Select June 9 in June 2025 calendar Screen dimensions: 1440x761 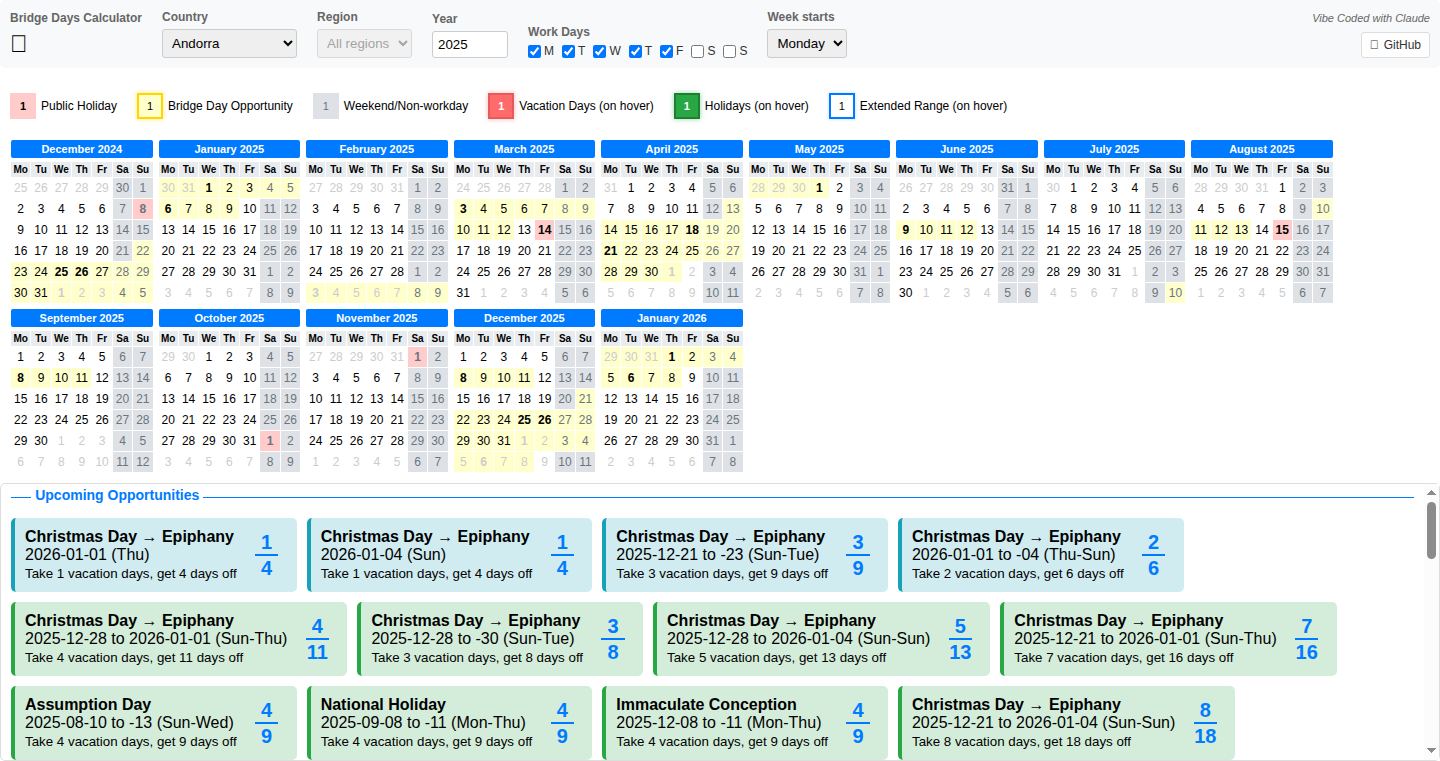pyautogui.click(x=906, y=229)
